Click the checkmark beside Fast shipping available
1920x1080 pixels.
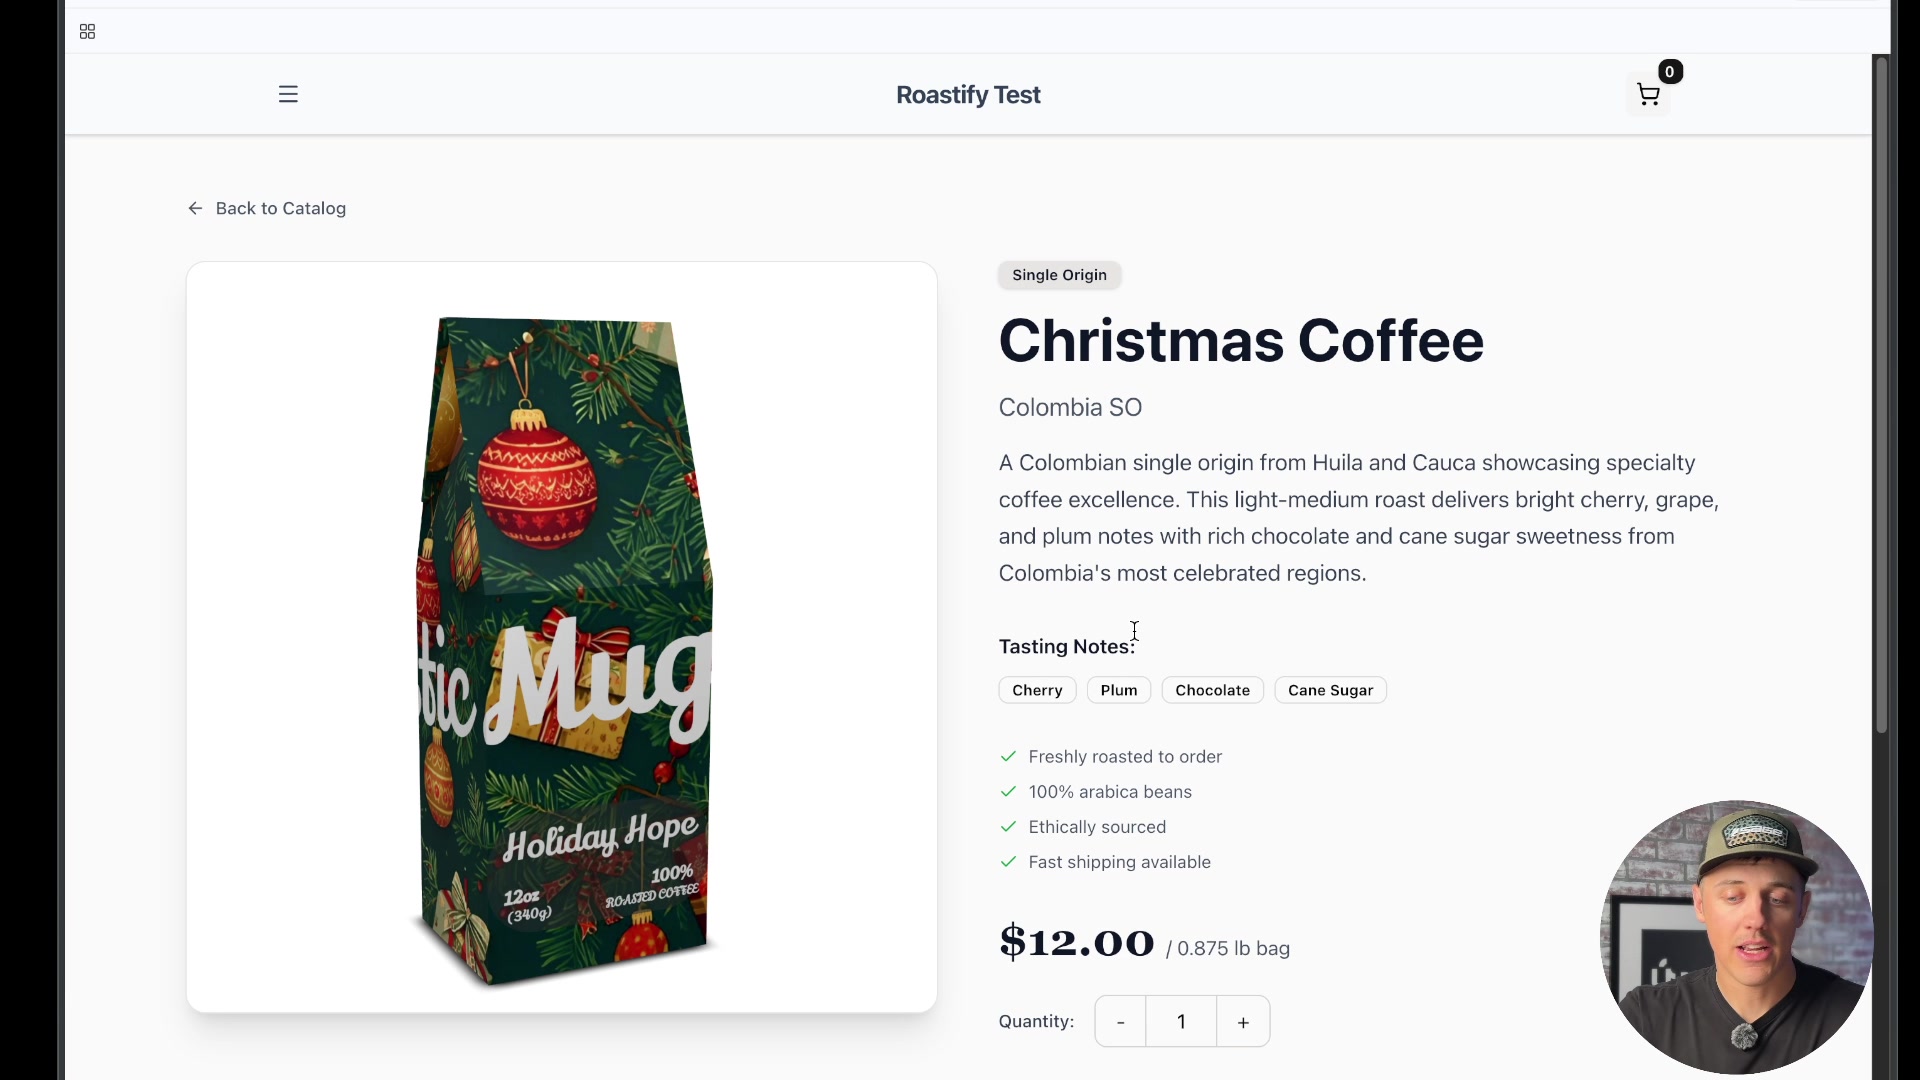pos(1008,862)
